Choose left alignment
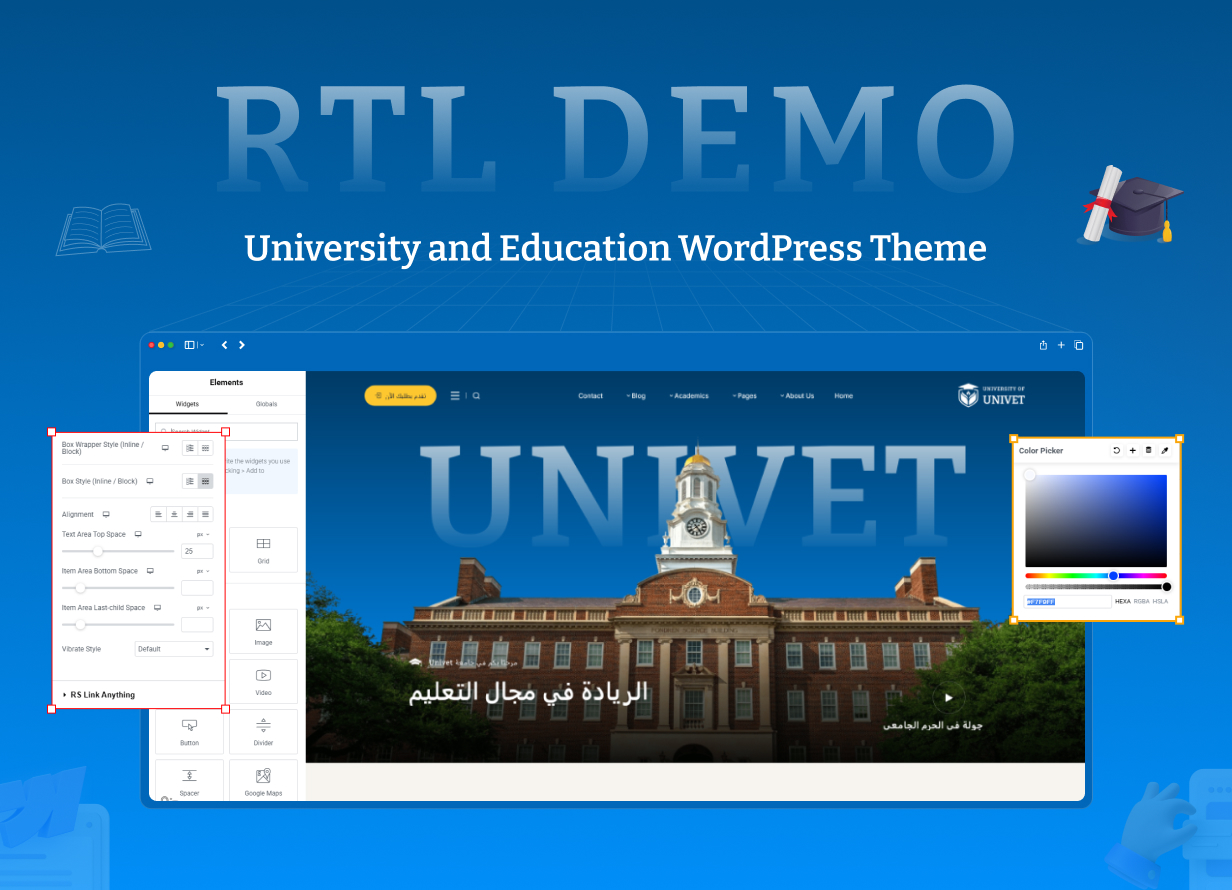The height and width of the screenshot is (890, 1232). click(x=158, y=514)
